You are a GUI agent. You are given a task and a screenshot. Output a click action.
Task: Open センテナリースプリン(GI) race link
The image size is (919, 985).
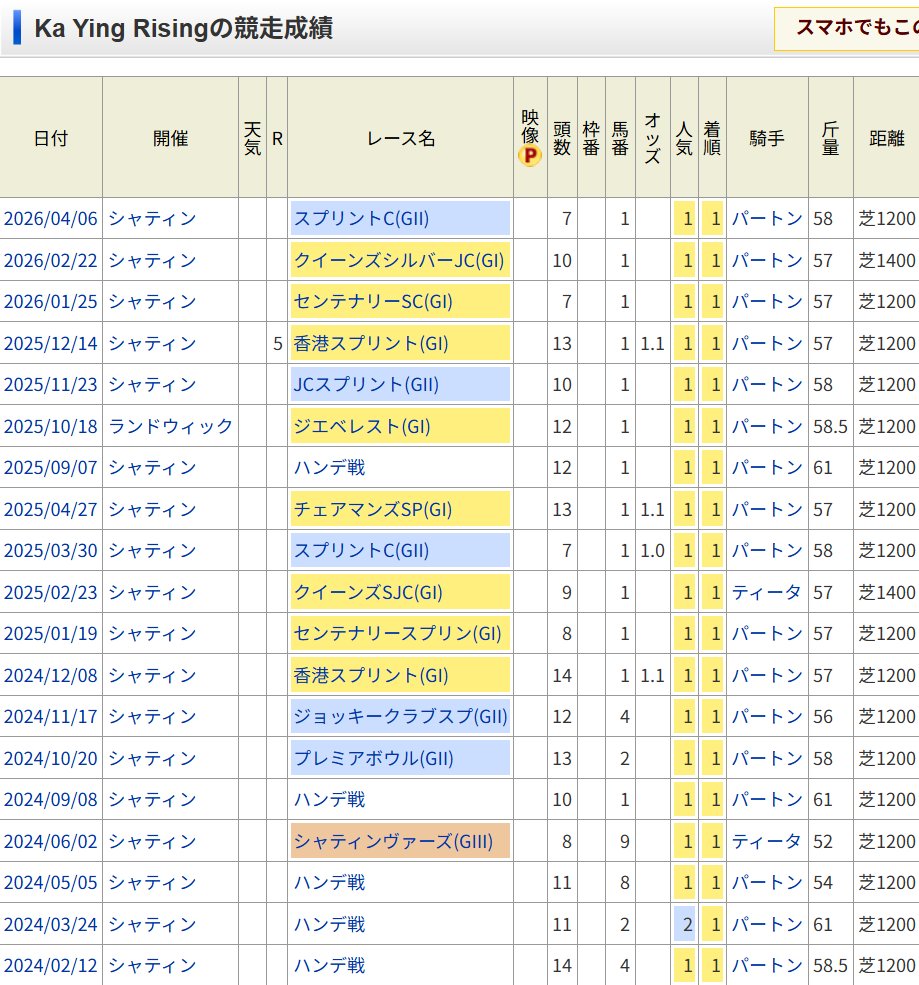pyautogui.click(x=398, y=633)
